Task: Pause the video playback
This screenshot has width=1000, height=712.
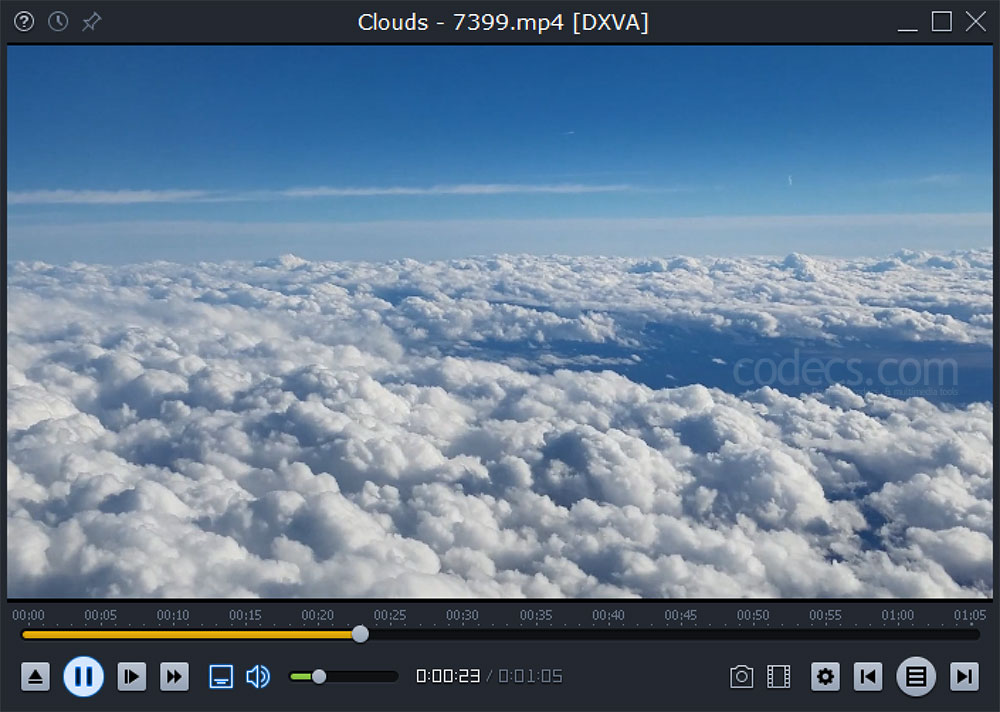Action: click(x=84, y=676)
